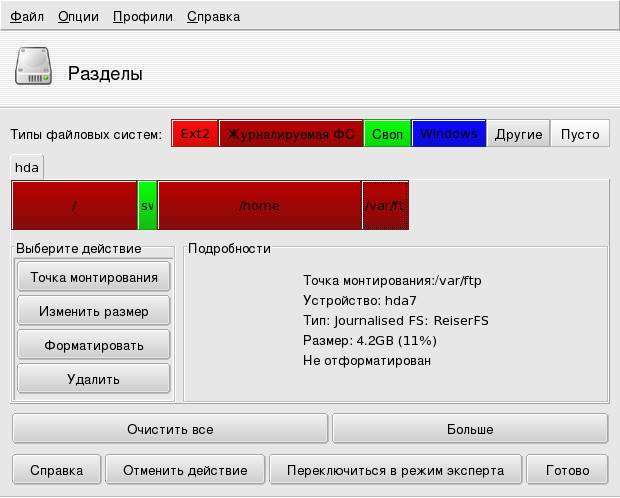Open the Справка menu in menu bar
The height and width of the screenshot is (498, 620).
[x=213, y=17]
